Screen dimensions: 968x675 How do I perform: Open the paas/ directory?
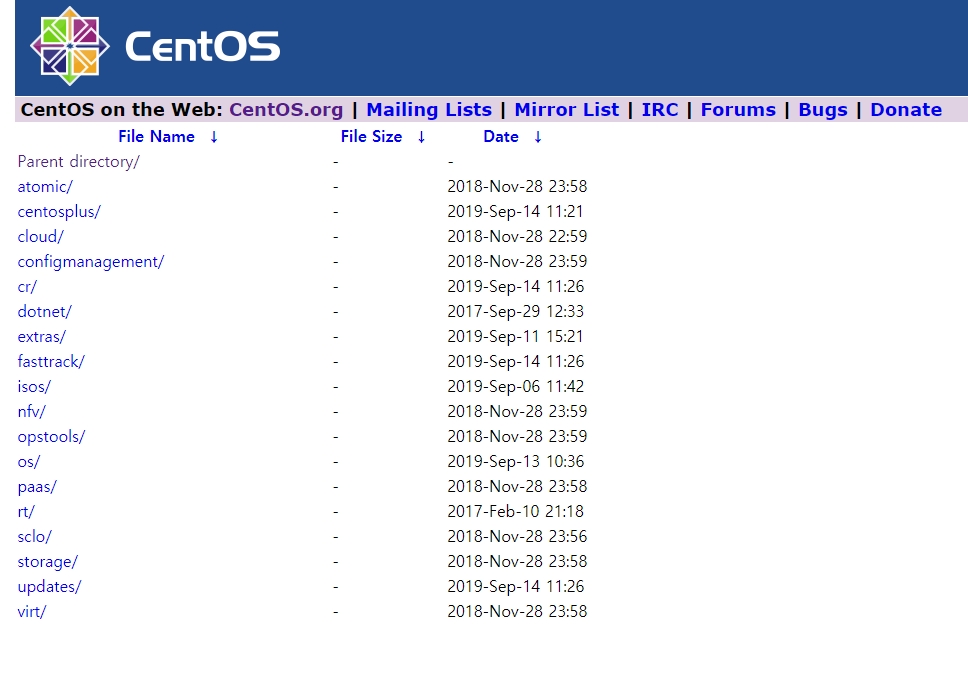pos(37,487)
